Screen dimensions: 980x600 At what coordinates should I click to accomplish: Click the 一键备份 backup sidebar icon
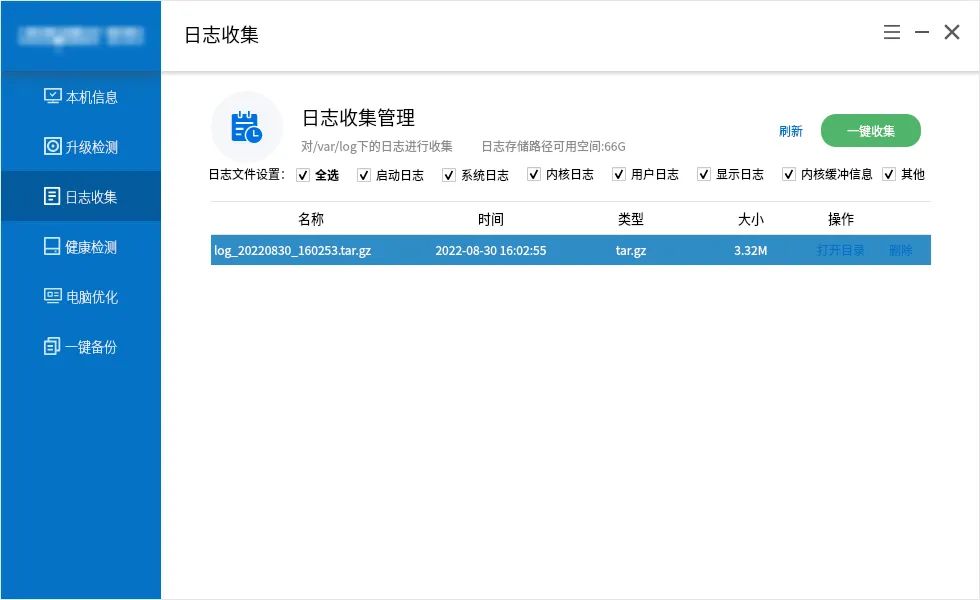pyautogui.click(x=53, y=346)
